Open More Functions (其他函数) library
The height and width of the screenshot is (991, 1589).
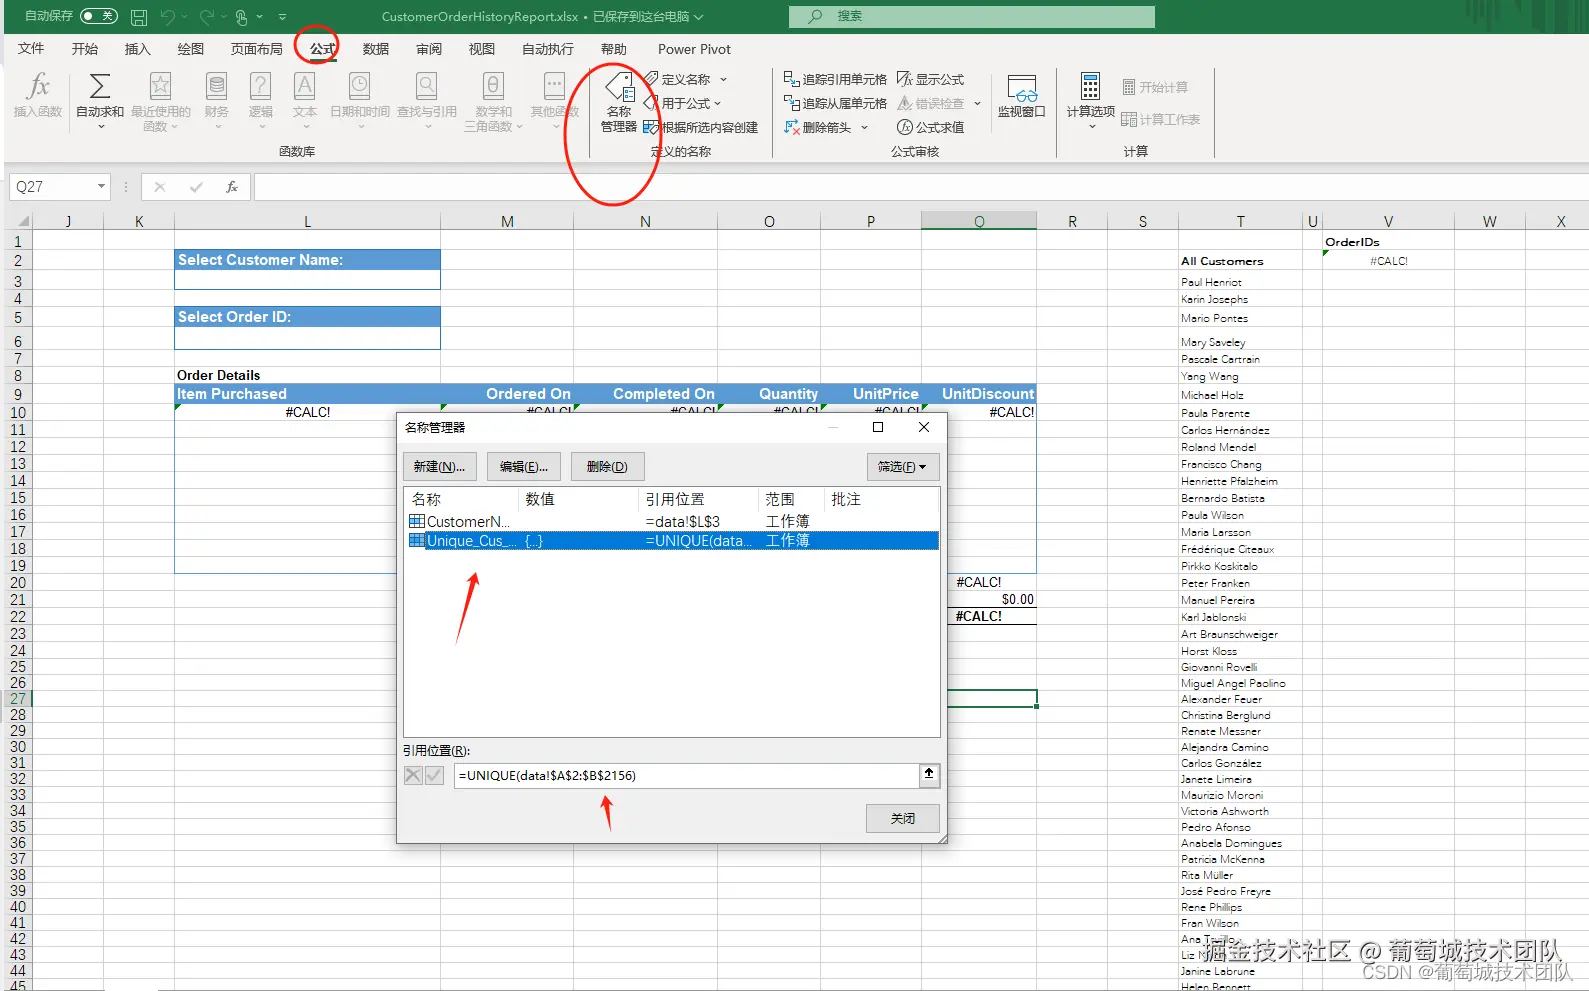pos(555,100)
